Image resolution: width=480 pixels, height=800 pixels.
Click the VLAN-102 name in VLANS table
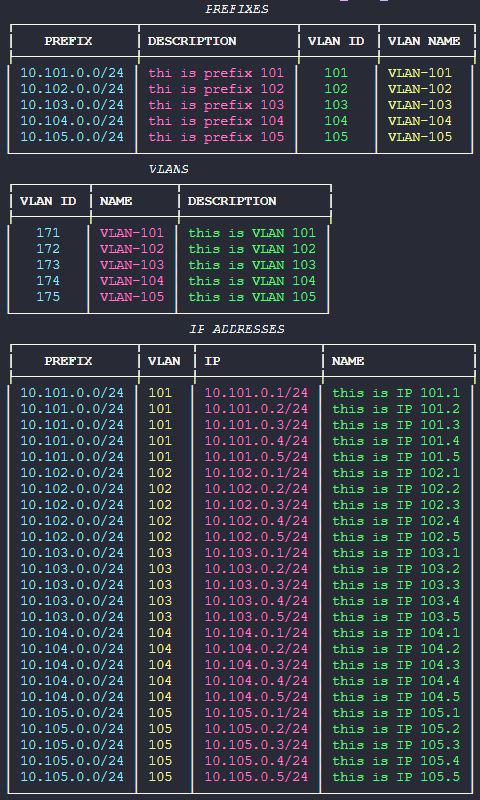[x=132, y=249]
